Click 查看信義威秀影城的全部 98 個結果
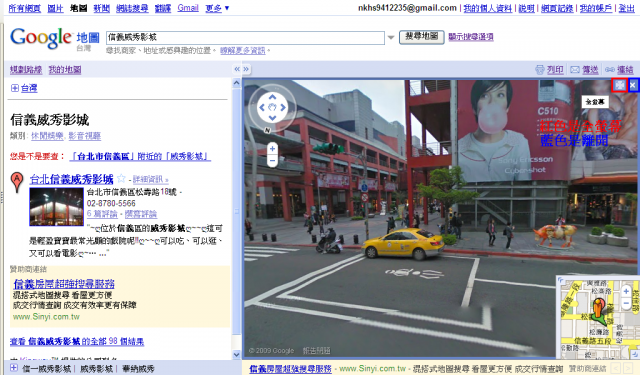This screenshot has width=640, height=375. tap(77, 342)
